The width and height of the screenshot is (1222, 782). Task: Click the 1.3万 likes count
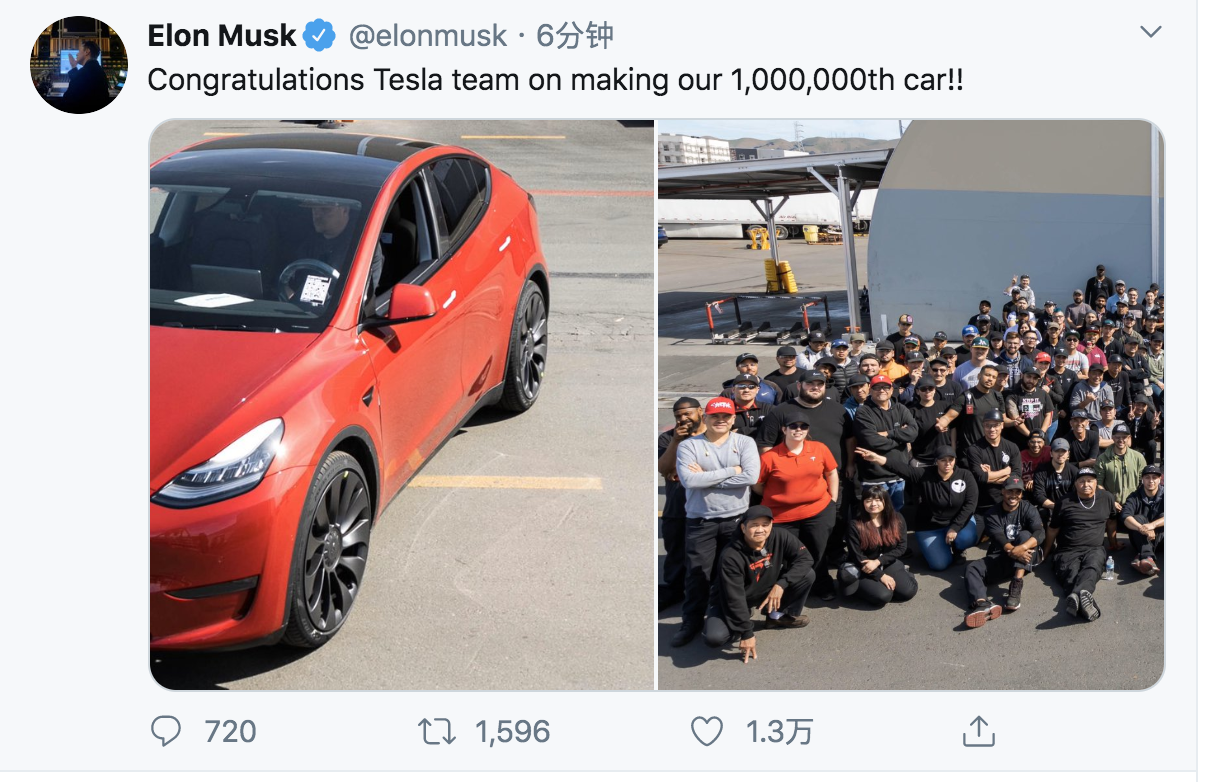pos(779,731)
